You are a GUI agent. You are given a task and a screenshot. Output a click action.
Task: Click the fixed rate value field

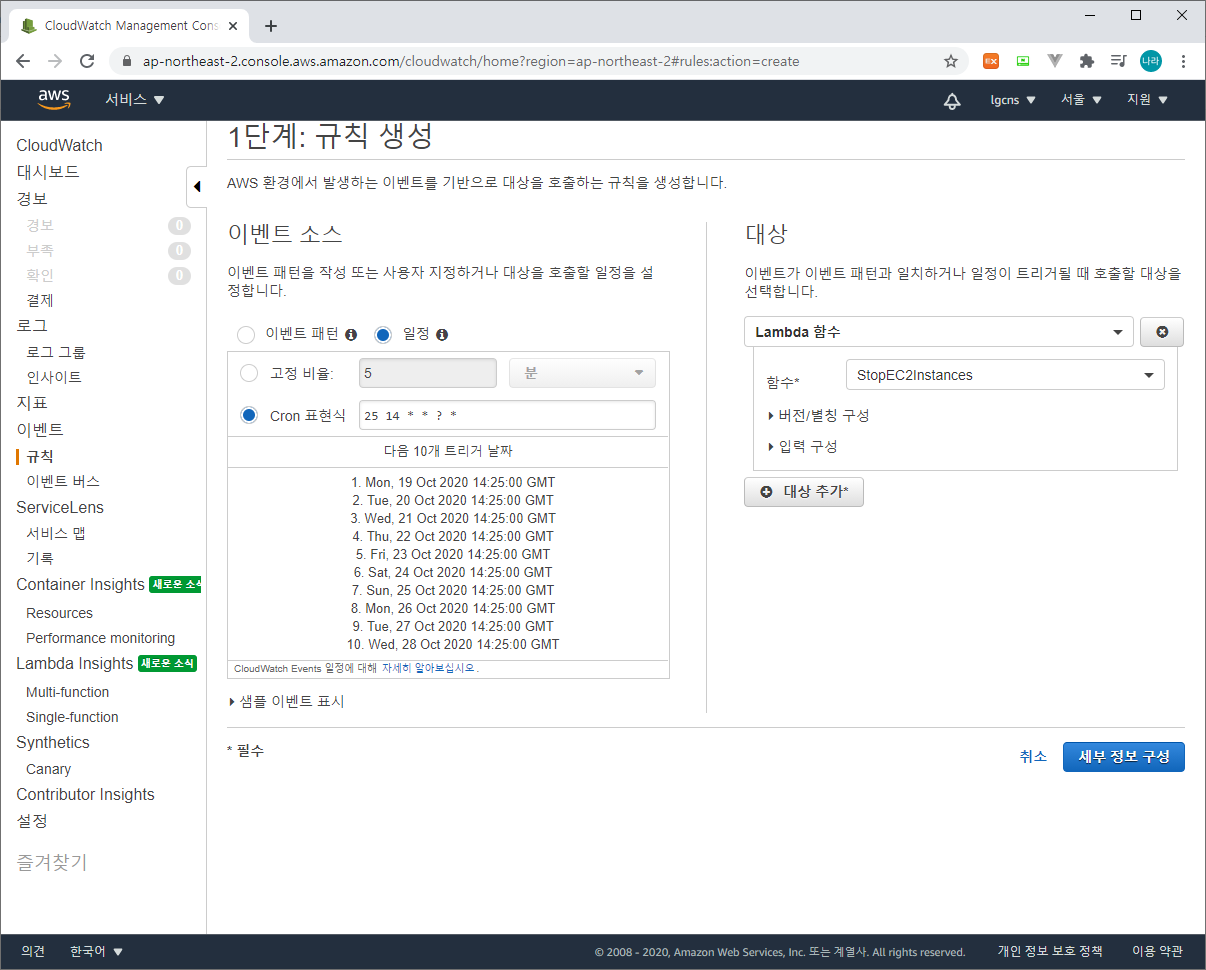point(428,373)
